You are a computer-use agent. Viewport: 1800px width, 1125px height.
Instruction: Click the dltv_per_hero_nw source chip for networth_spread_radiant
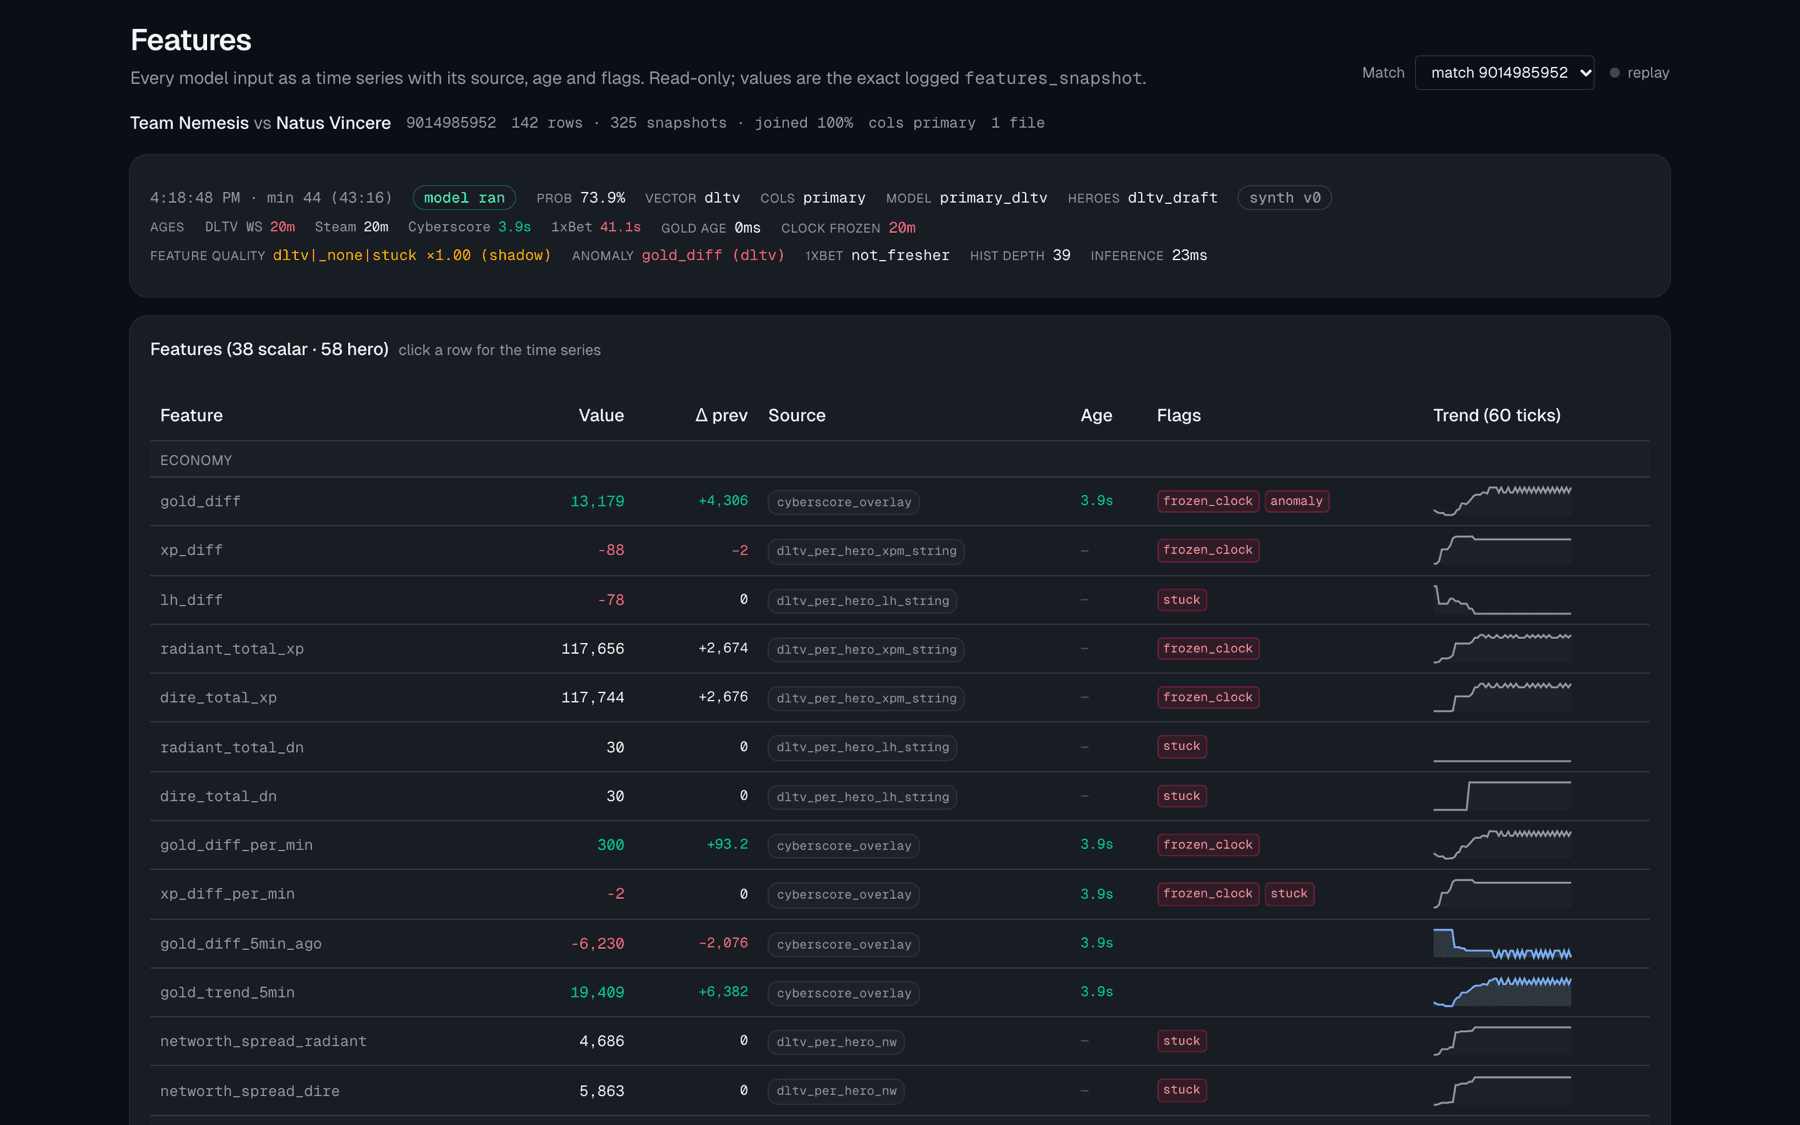[x=836, y=1042]
